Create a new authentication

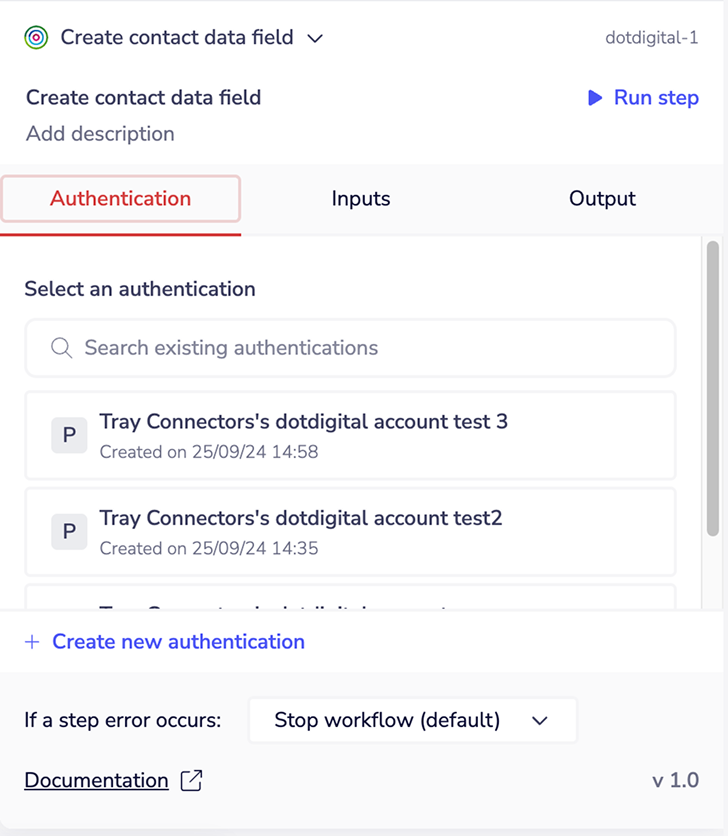coord(177,641)
